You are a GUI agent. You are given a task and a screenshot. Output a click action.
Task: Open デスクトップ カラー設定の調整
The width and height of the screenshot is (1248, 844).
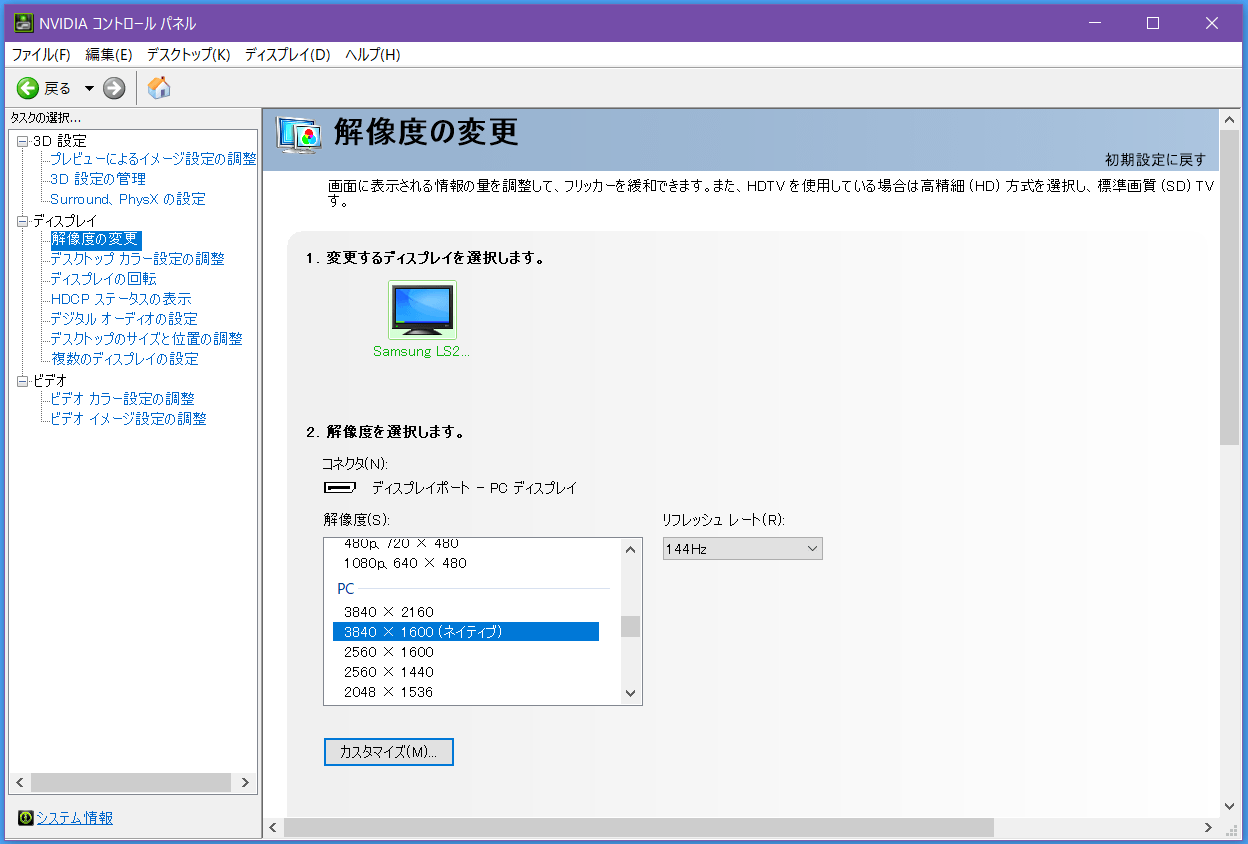click(x=138, y=259)
